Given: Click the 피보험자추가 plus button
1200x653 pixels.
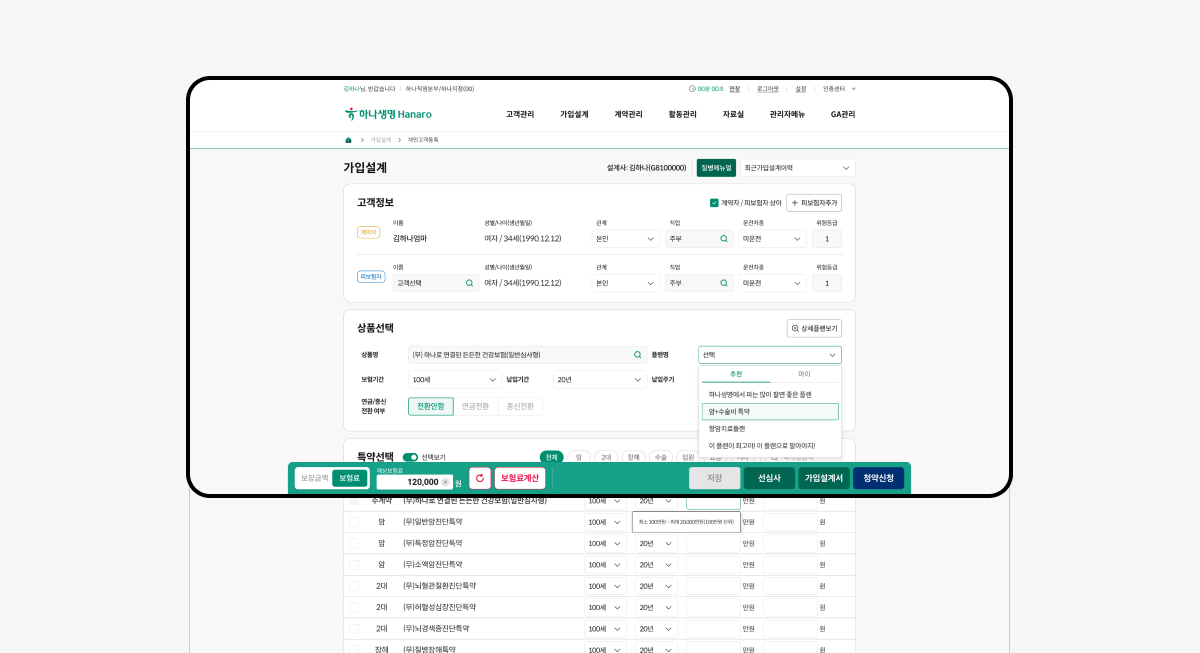Looking at the screenshot, I should (814, 203).
